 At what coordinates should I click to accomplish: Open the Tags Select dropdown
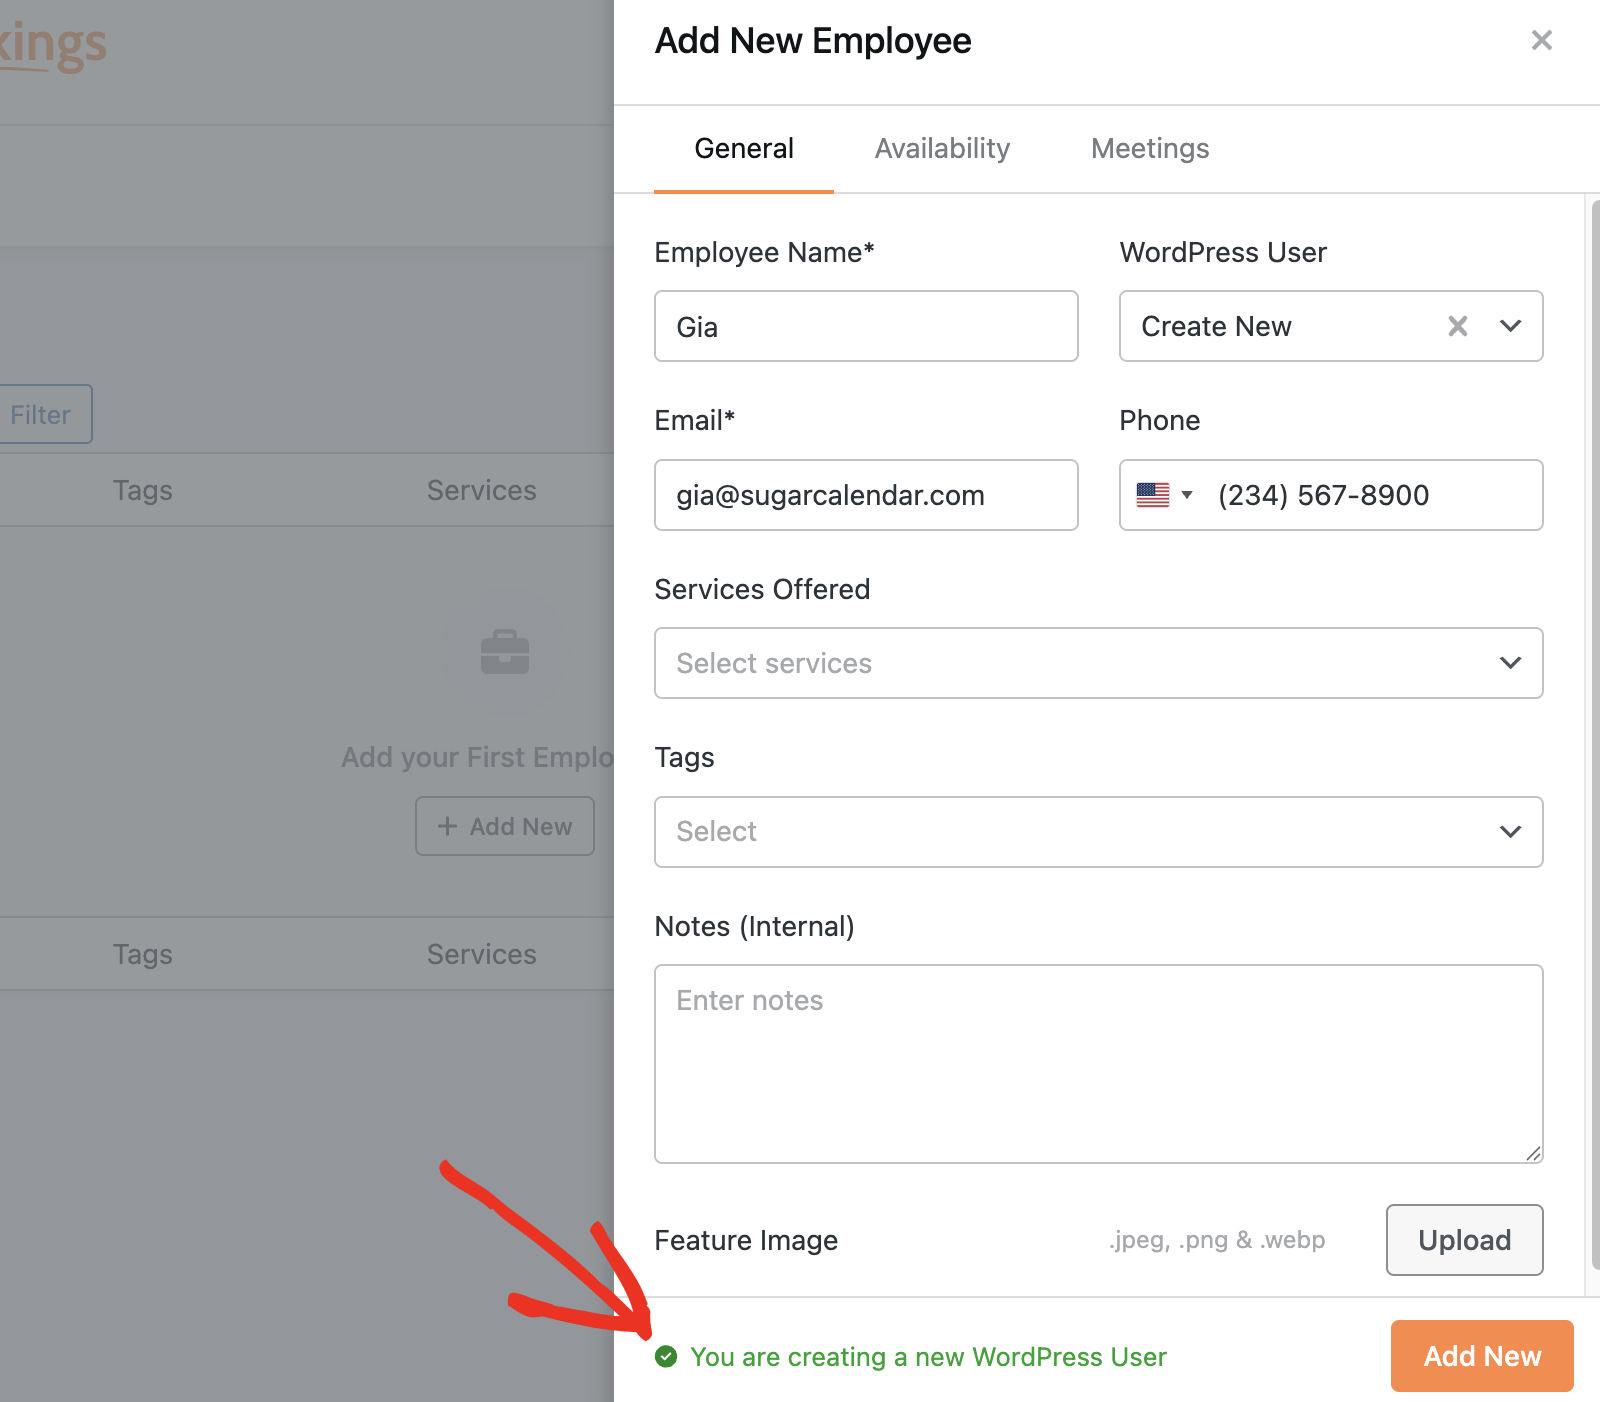coord(1098,832)
